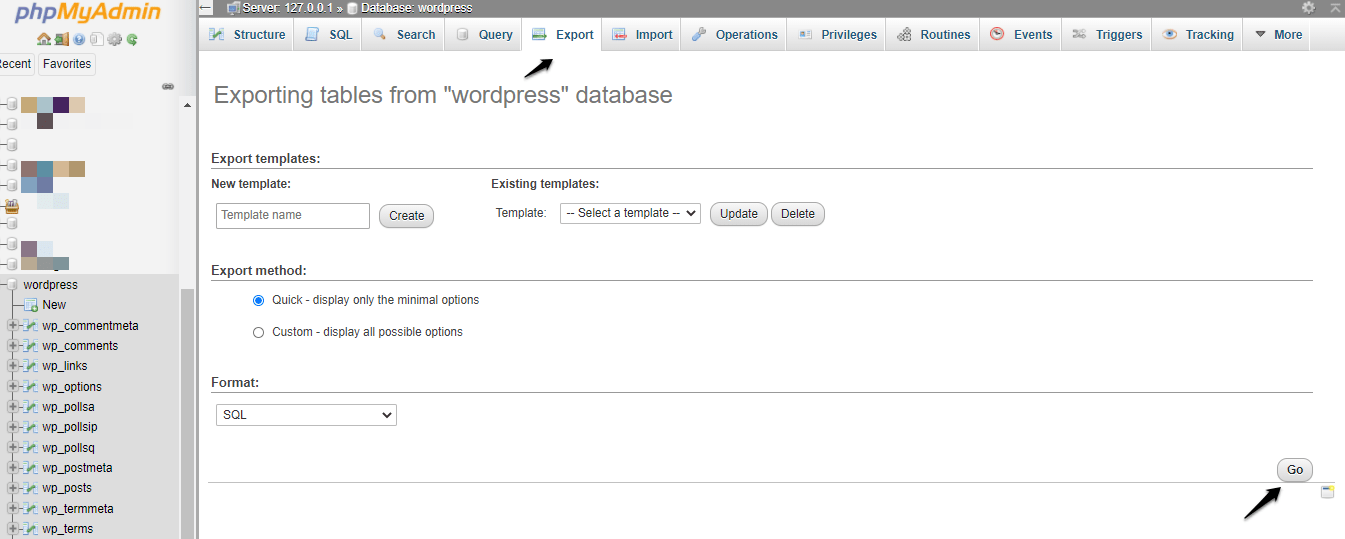
Task: Click the table icon beside wp_pollsa
Action: pos(31,407)
